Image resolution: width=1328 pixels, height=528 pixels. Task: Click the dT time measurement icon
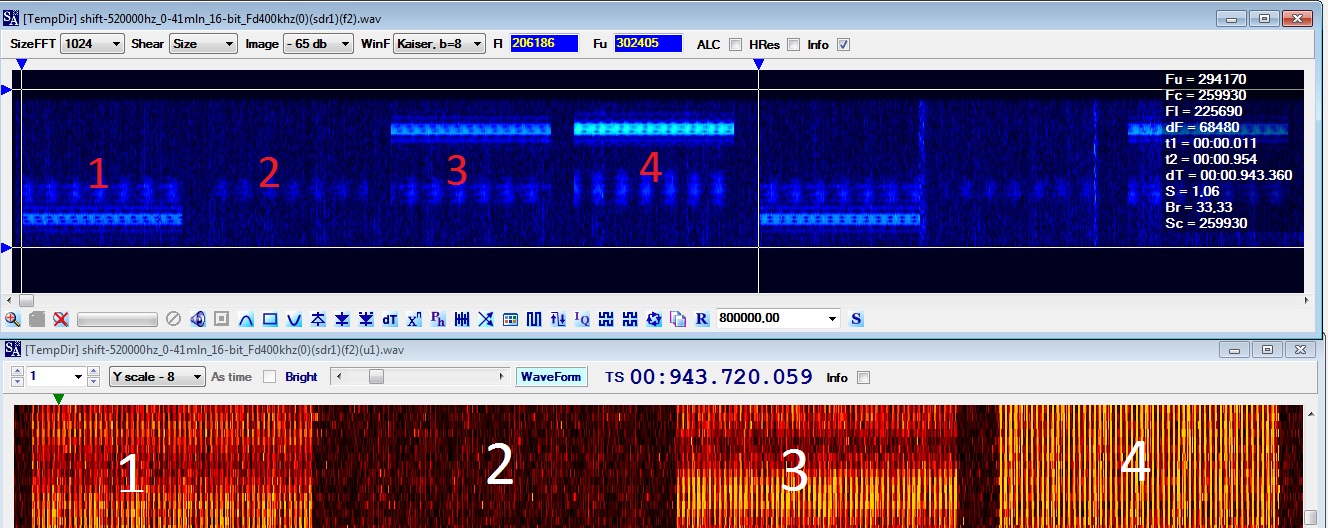coord(390,319)
